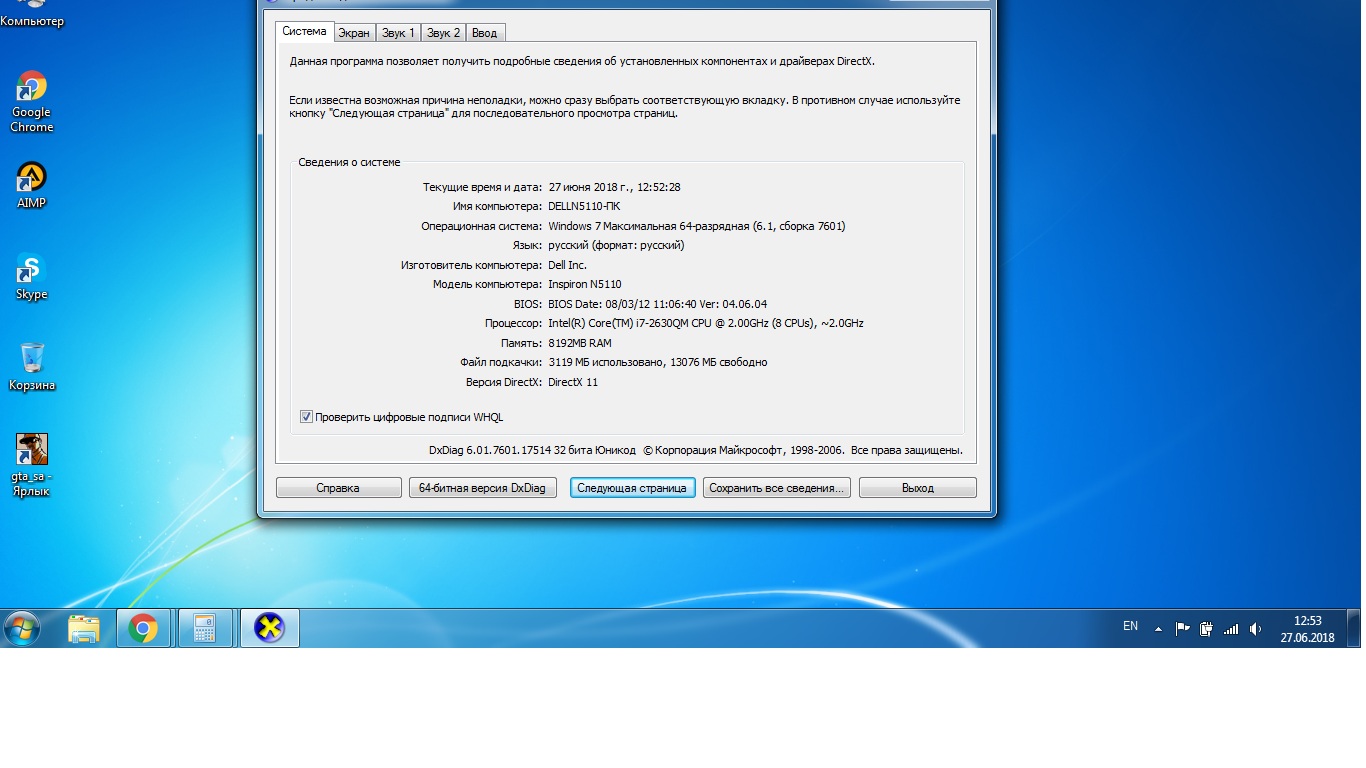This screenshot has height=768, width=1366.
Task: Select language value русский (формат: русский)
Action: point(616,245)
